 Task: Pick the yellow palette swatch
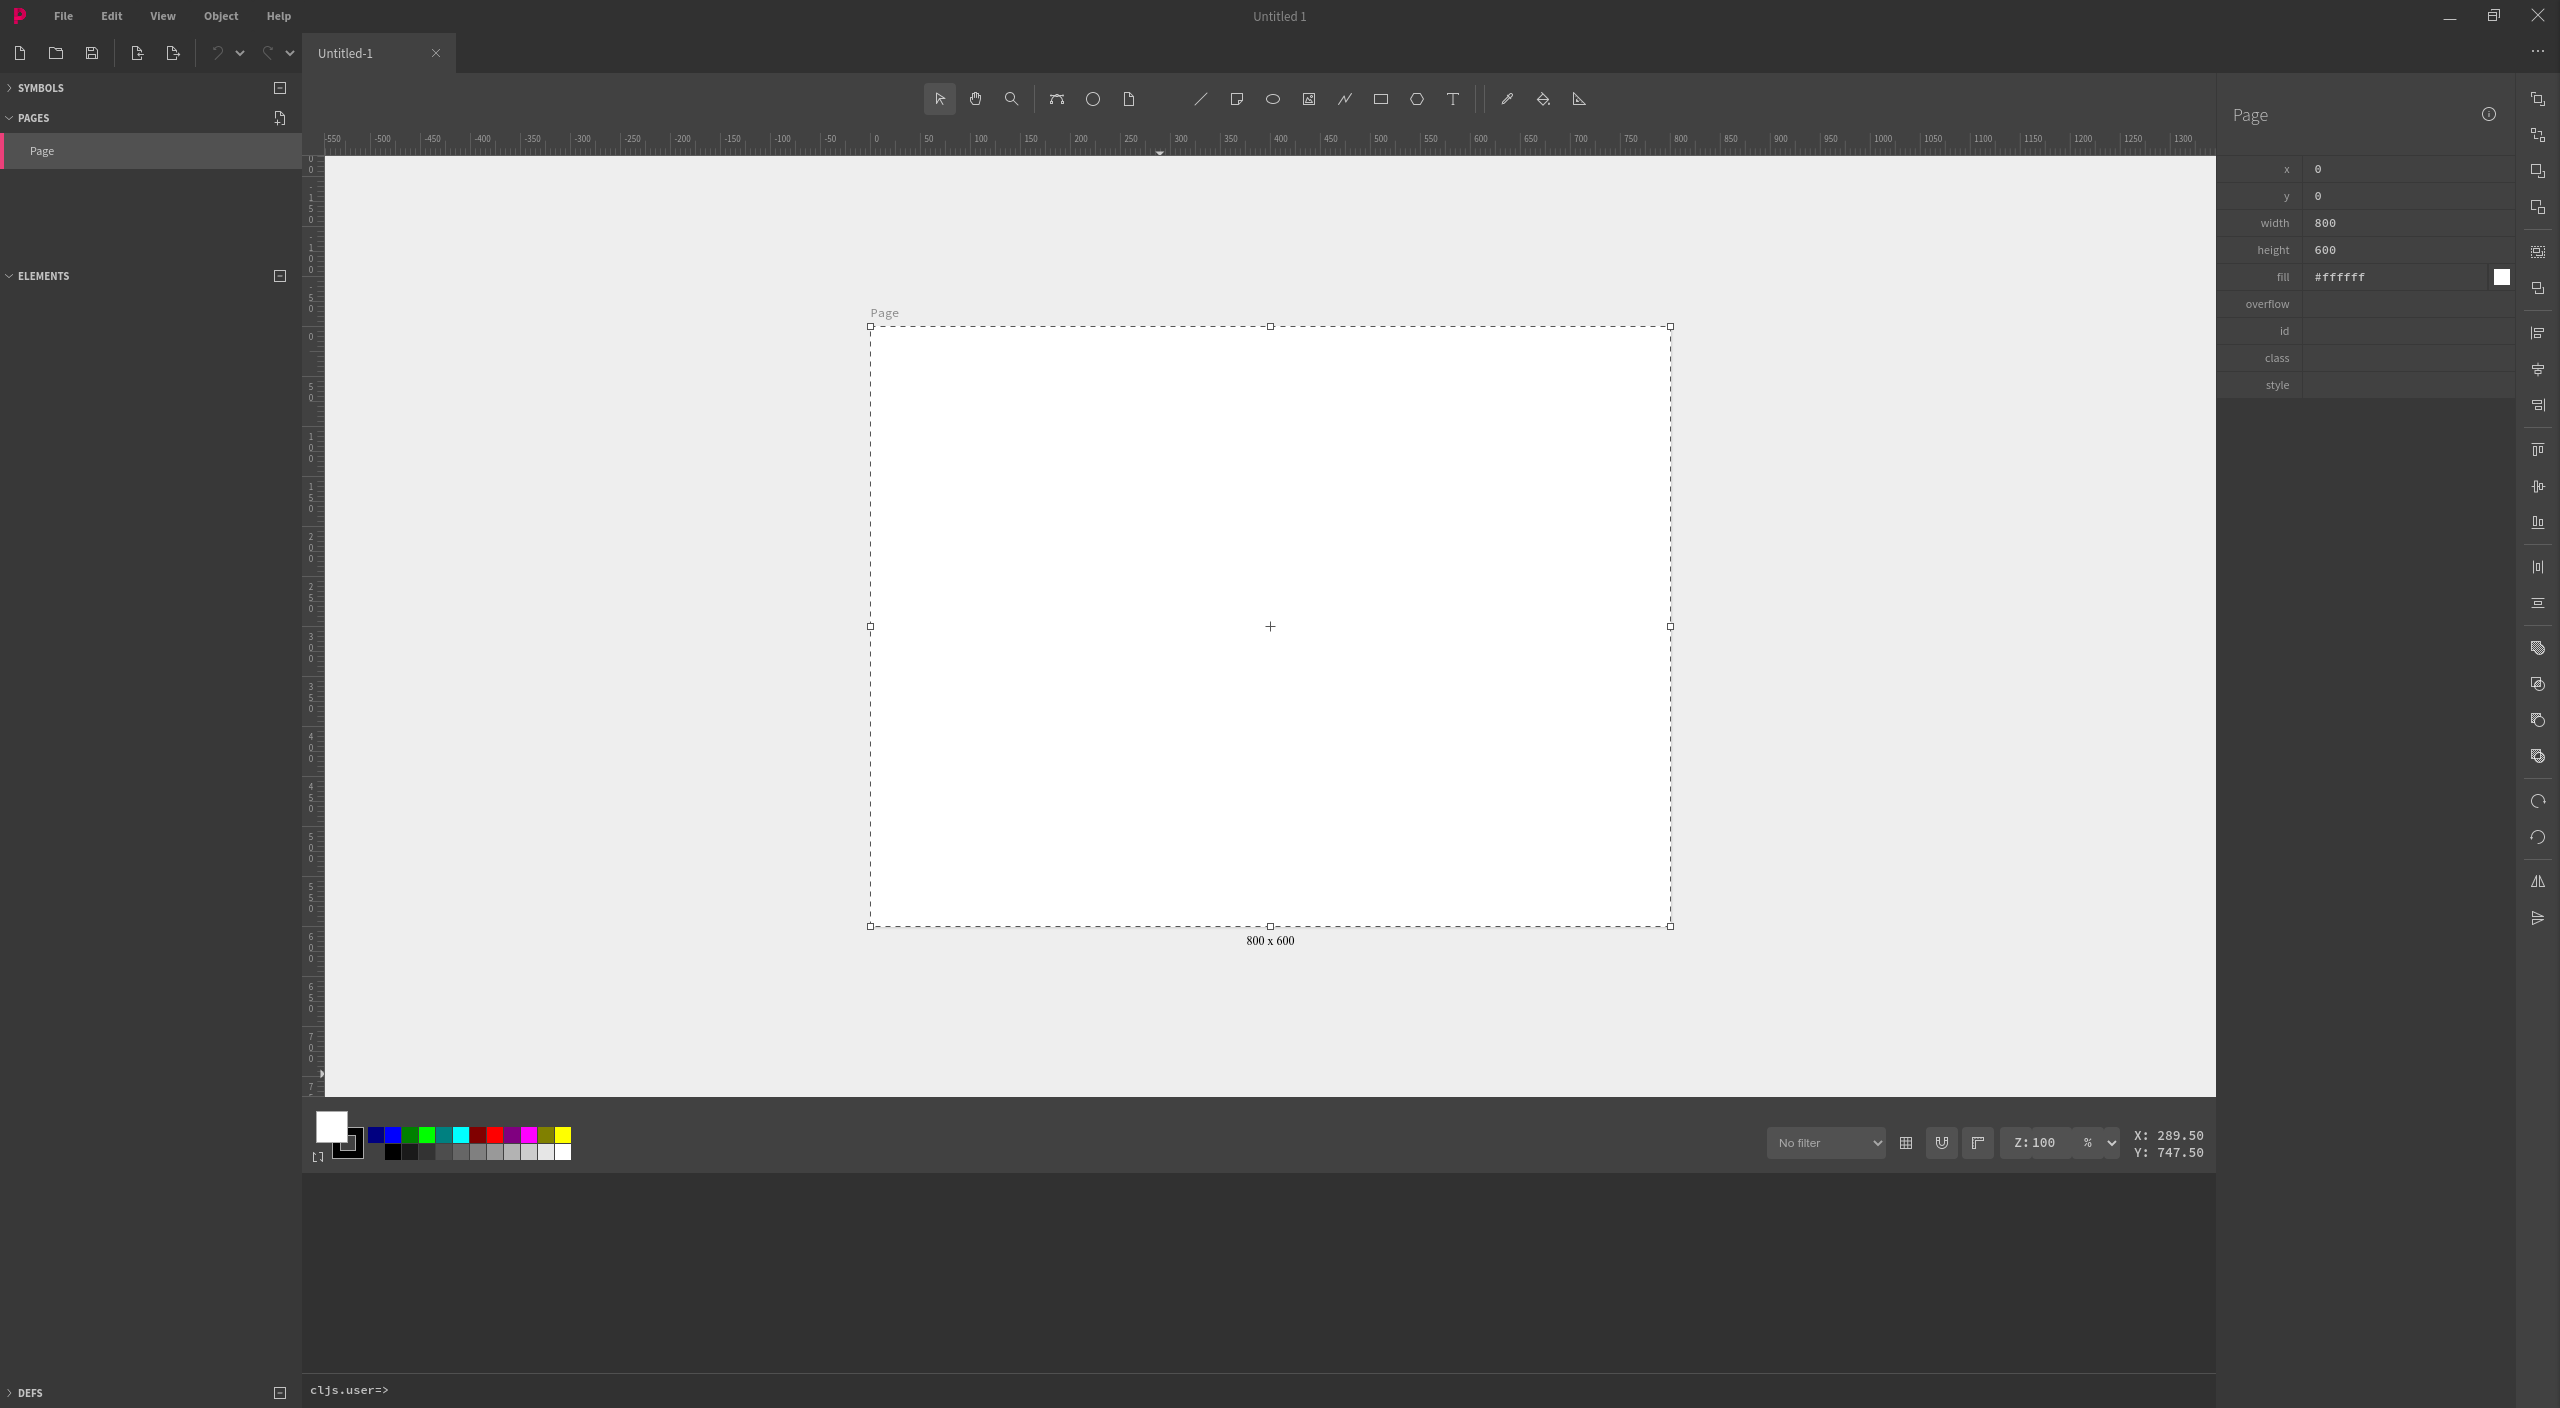click(x=563, y=1135)
